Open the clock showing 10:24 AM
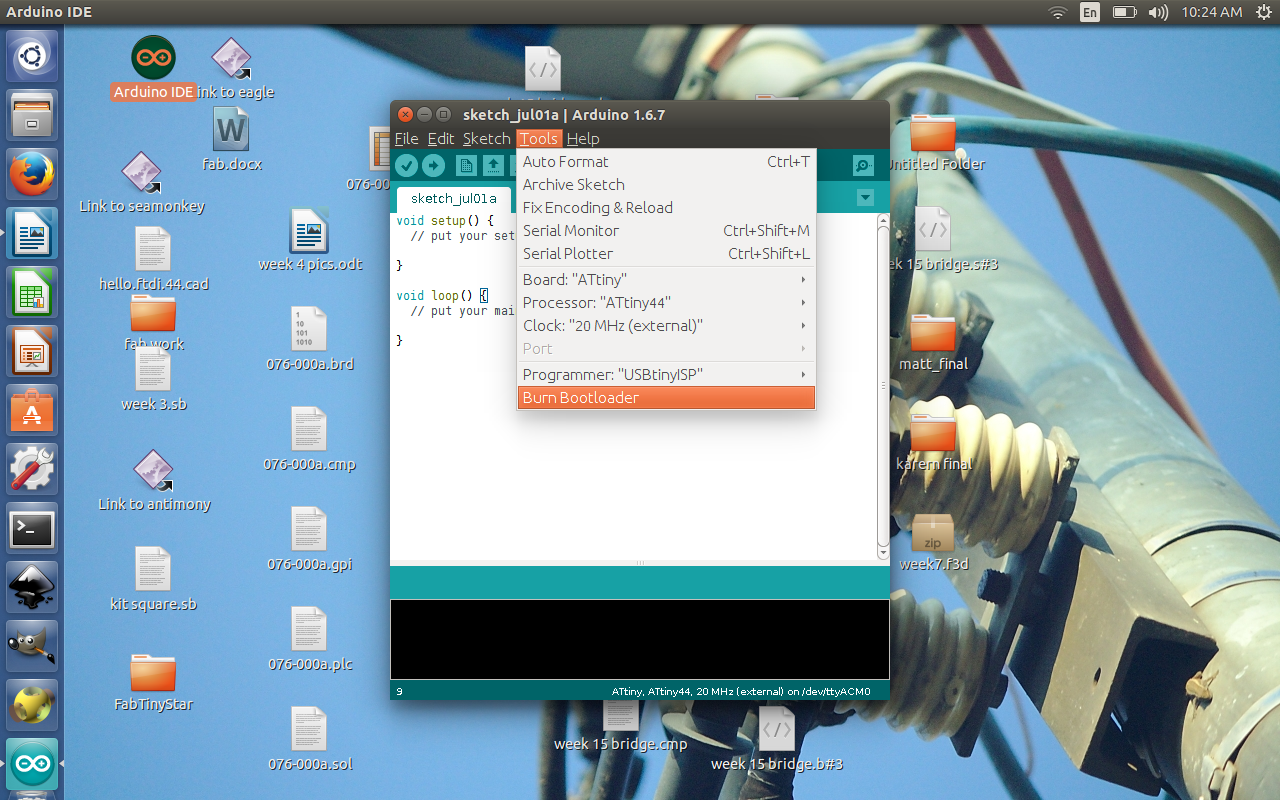The image size is (1280, 800). tap(1211, 12)
